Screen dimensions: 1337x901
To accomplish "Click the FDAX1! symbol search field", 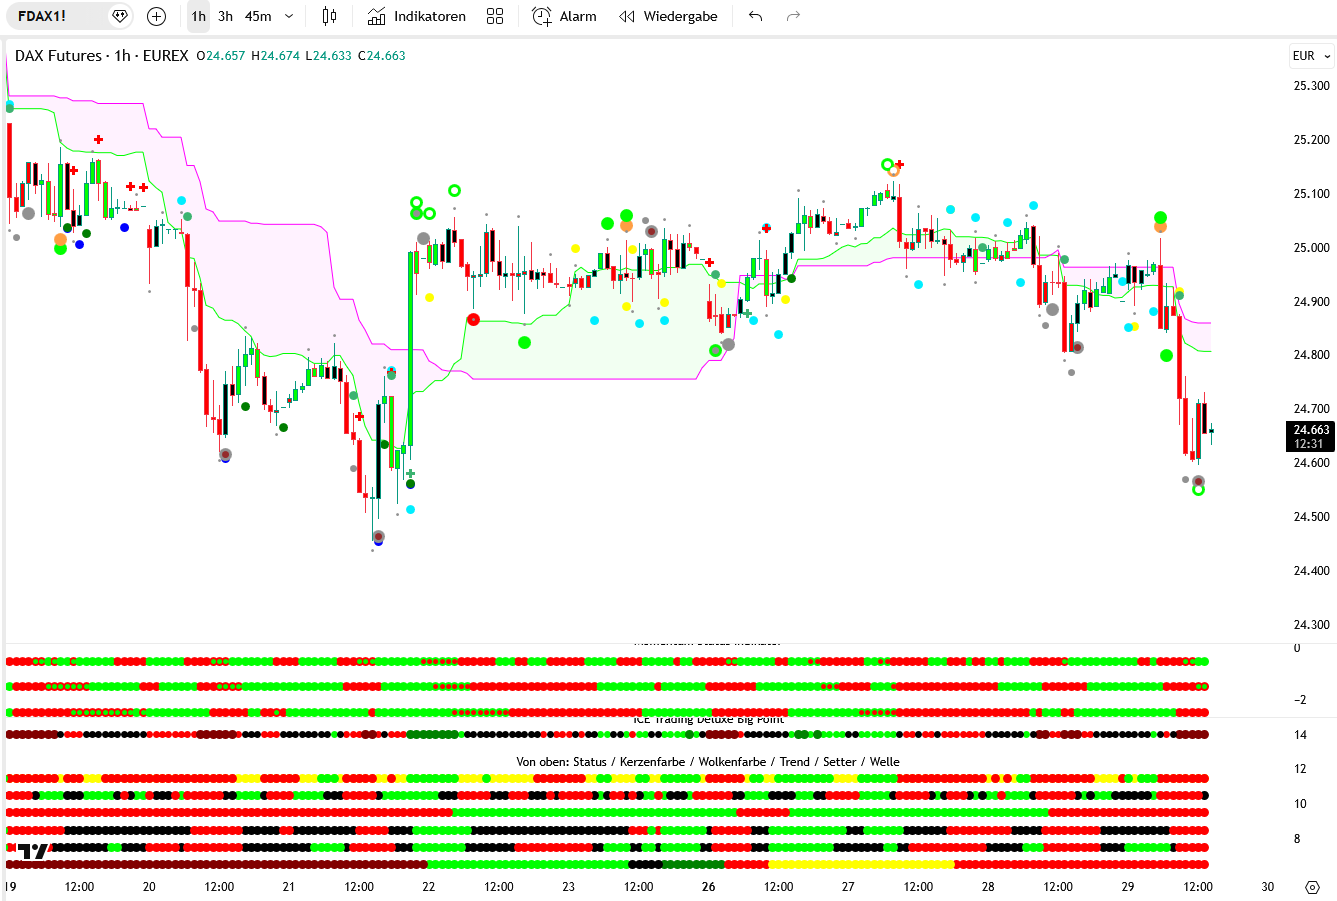I will point(55,16).
